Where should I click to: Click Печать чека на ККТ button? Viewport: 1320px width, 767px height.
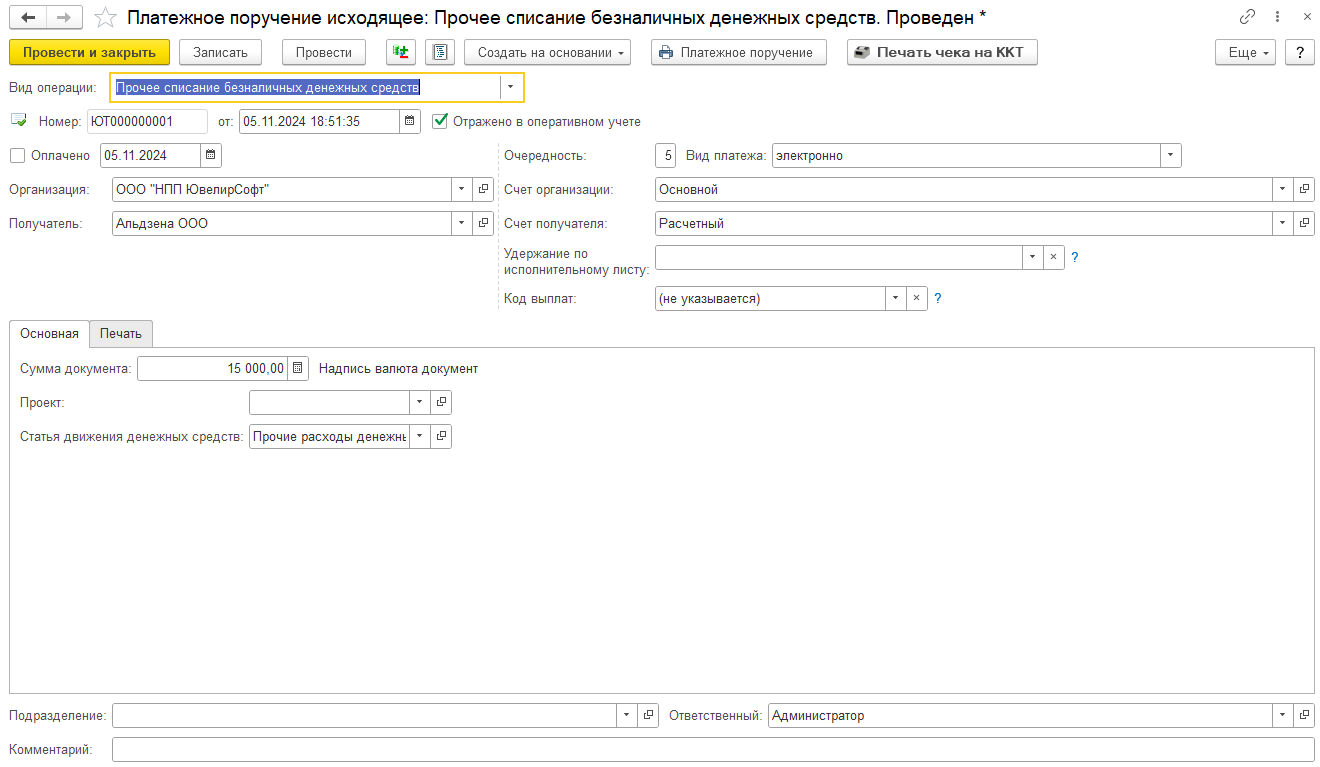coord(942,52)
